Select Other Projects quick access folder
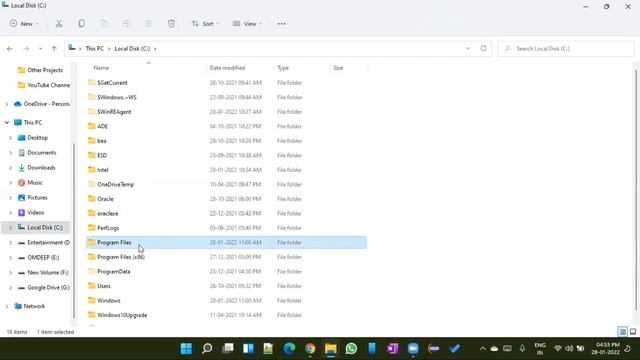The image size is (640, 360). pos(45,70)
